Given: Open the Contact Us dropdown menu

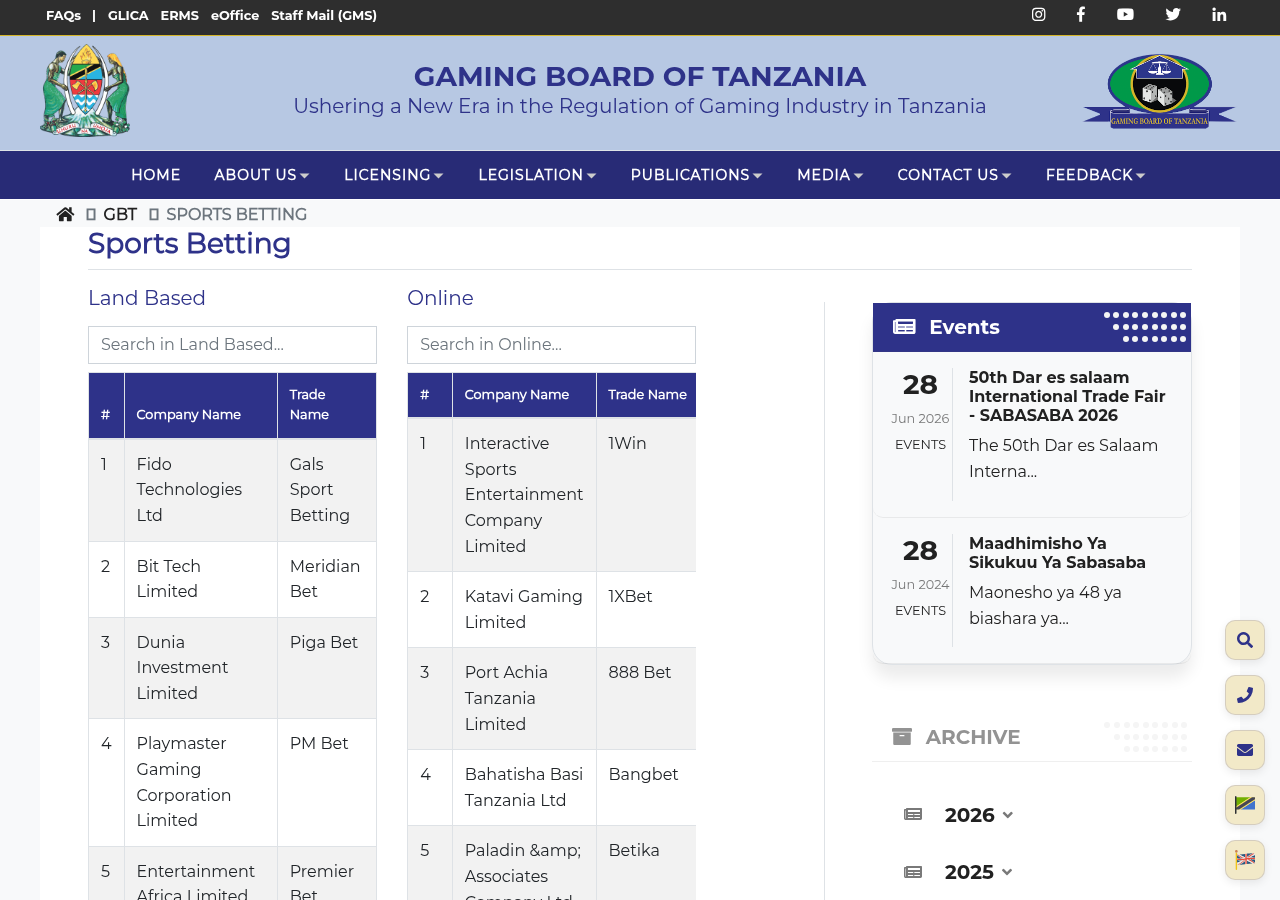Looking at the screenshot, I should pyautogui.click(x=954, y=175).
